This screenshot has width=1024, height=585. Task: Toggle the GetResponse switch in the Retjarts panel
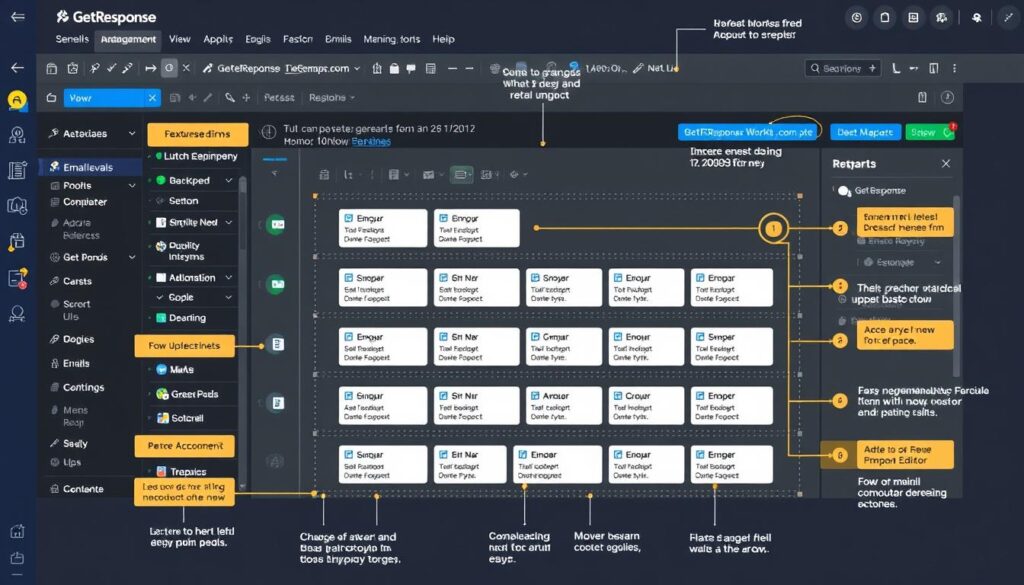[x=844, y=191]
